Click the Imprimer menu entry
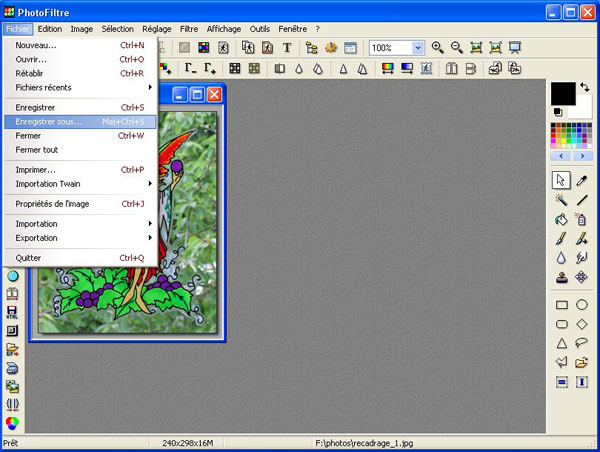Image resolution: width=600 pixels, height=452 pixels. point(80,170)
